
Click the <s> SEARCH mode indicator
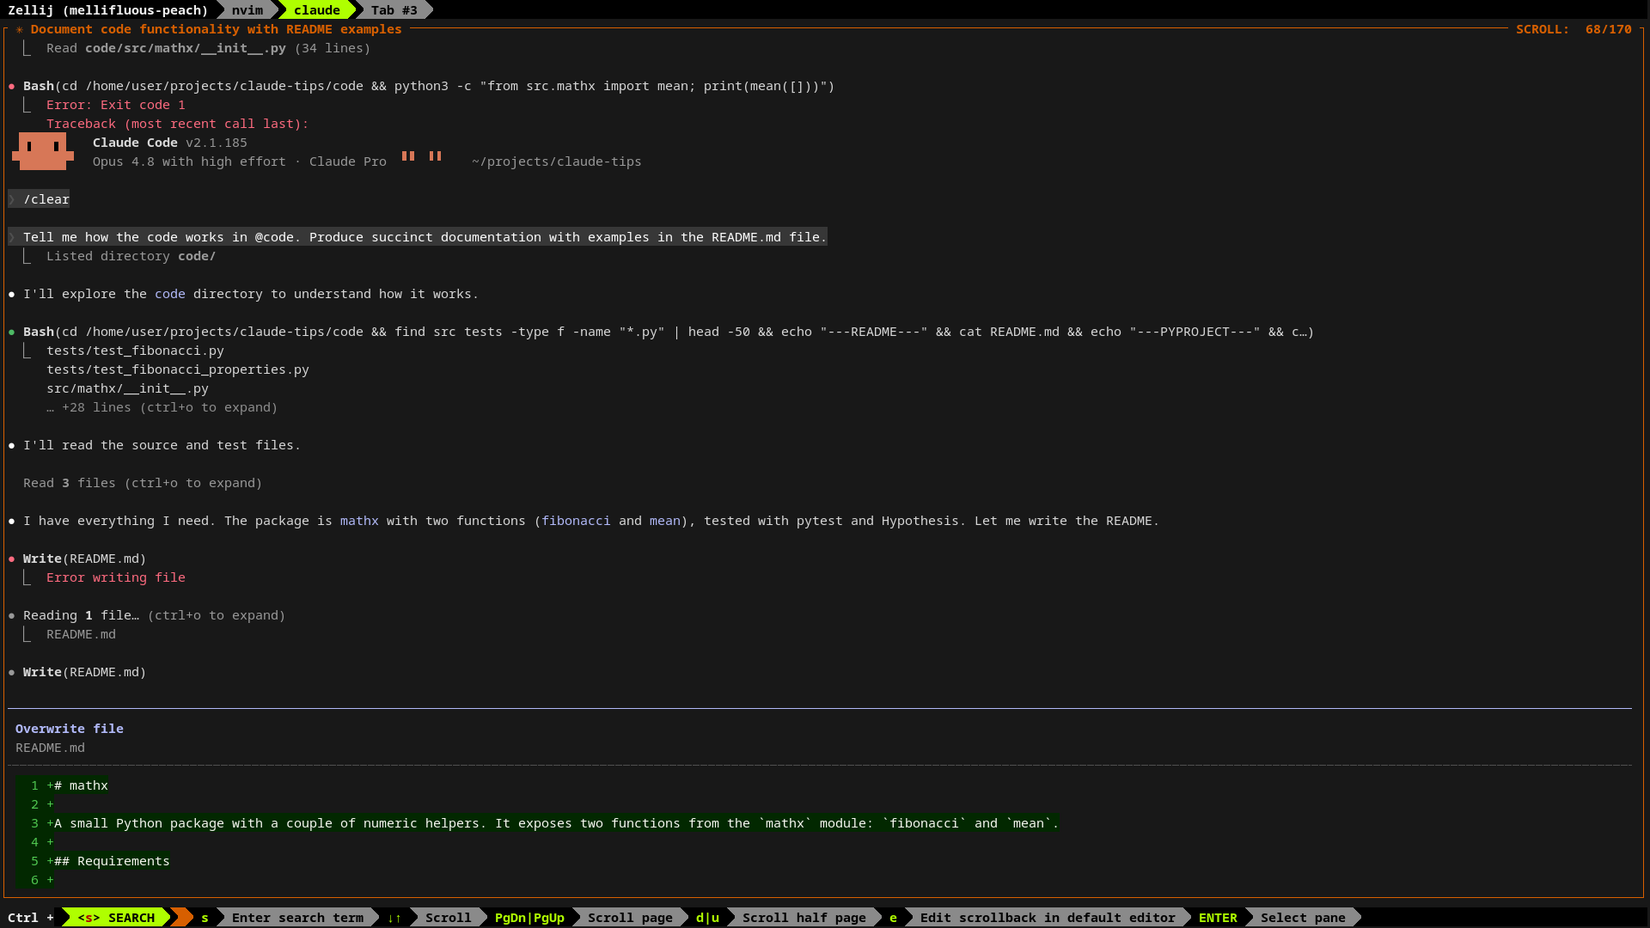(x=116, y=918)
